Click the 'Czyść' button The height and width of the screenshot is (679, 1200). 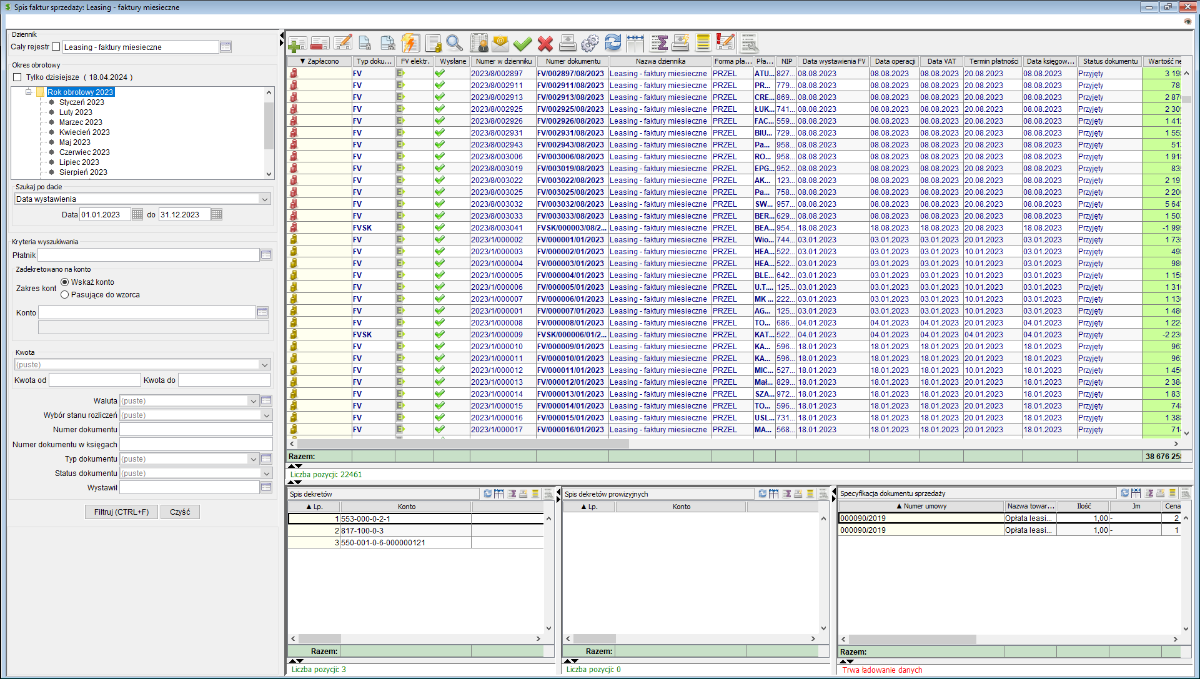coord(180,511)
